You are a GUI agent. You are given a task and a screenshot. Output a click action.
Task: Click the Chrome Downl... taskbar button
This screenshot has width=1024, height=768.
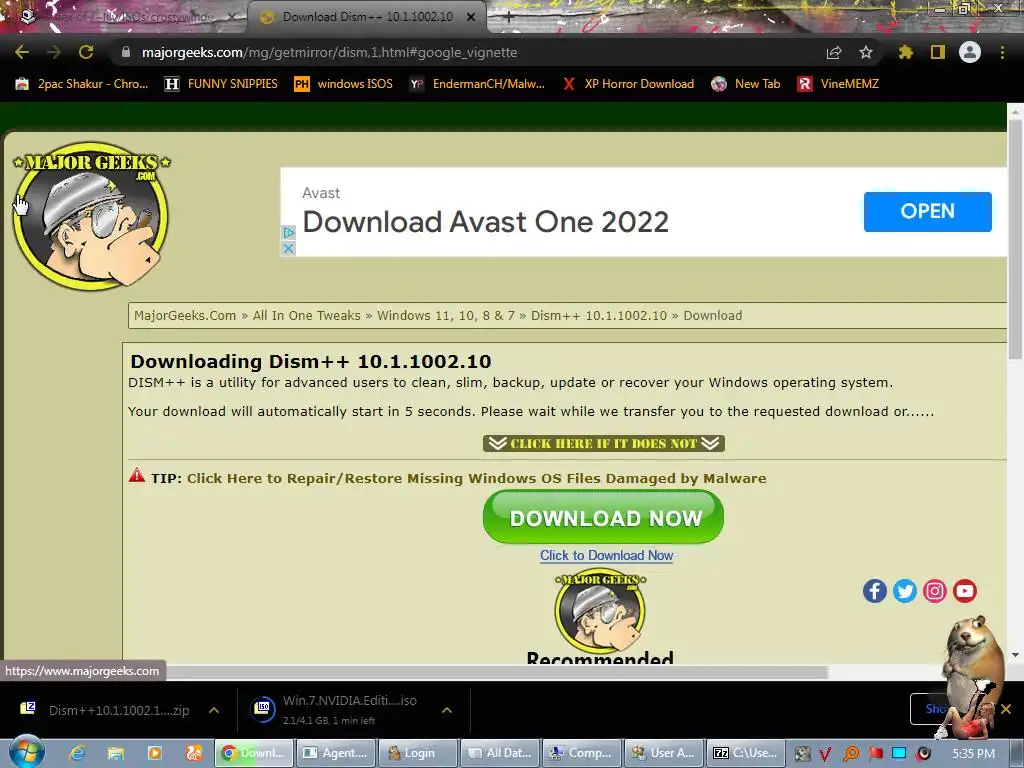(255, 753)
